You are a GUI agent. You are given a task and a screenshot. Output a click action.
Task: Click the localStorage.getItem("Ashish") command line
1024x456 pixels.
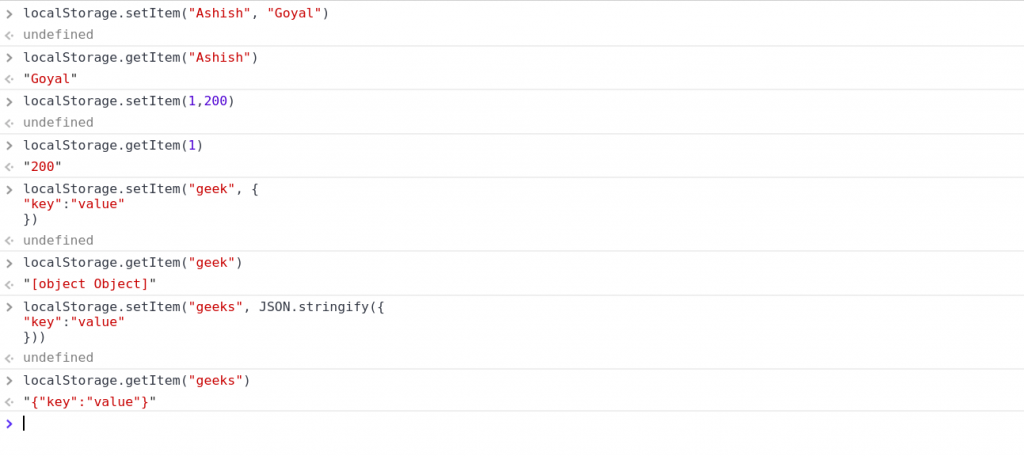(x=140, y=57)
